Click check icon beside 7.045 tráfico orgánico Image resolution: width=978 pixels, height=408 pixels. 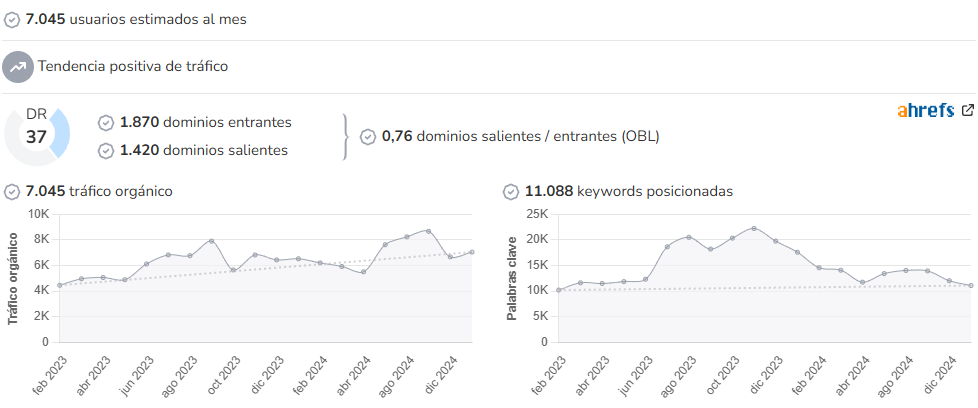pos(12,192)
